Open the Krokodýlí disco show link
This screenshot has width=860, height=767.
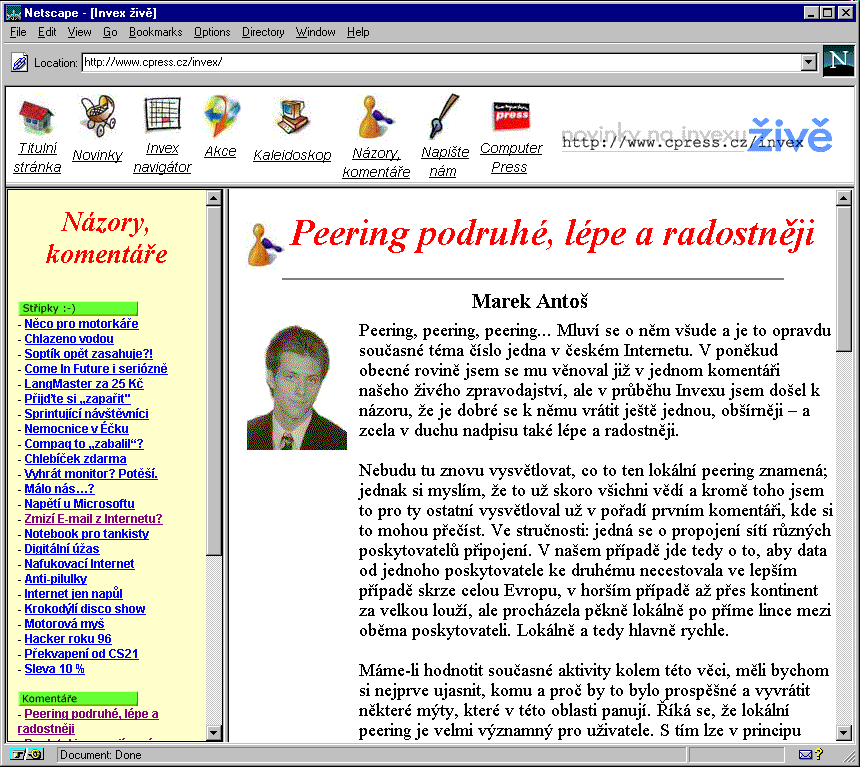coord(85,608)
